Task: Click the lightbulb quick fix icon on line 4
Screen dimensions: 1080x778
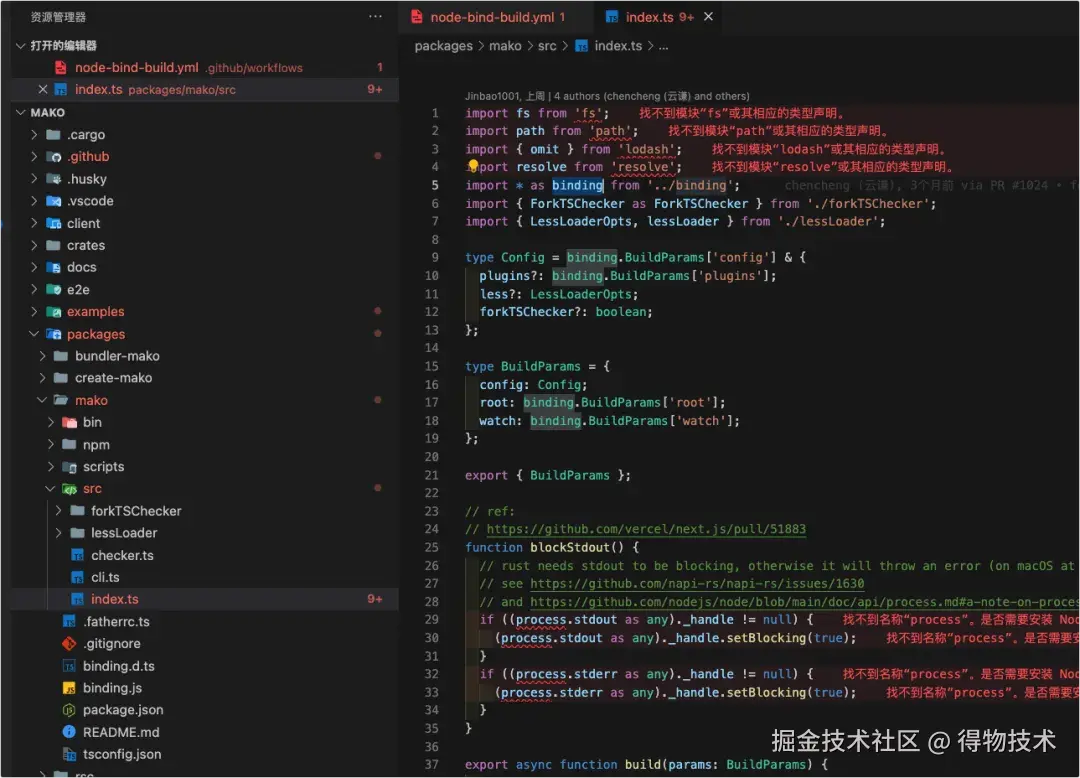Action: [x=472, y=165]
